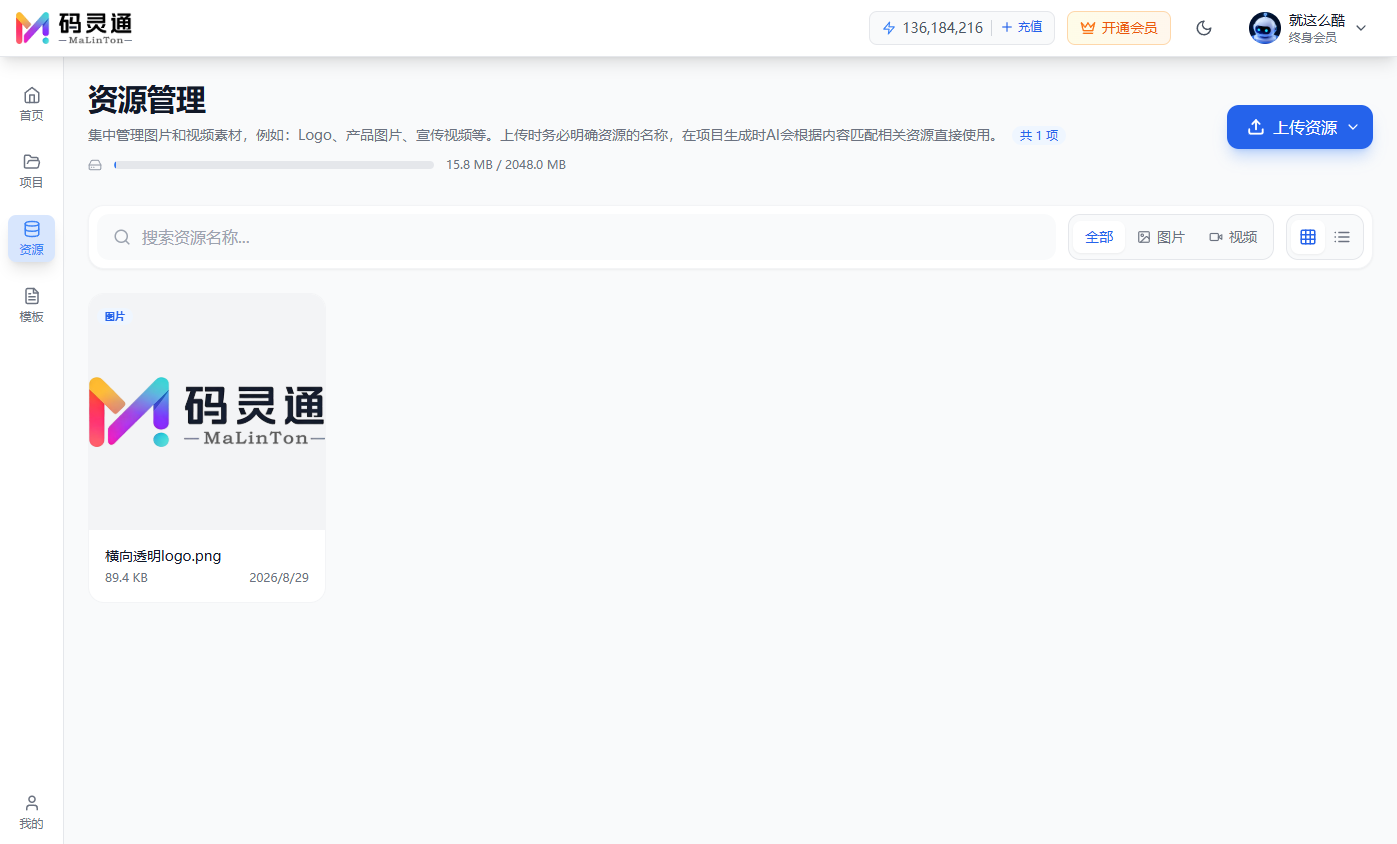Click the 15.8 MB / 2048.0 MB text

506,165
